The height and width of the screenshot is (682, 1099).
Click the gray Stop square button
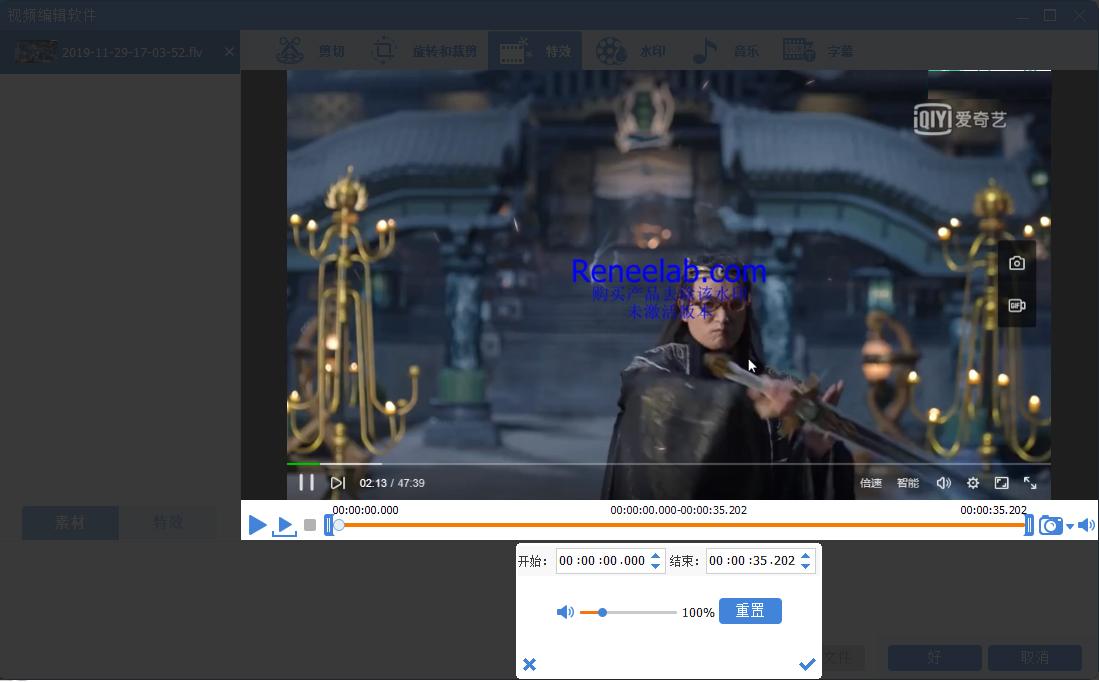(310, 525)
